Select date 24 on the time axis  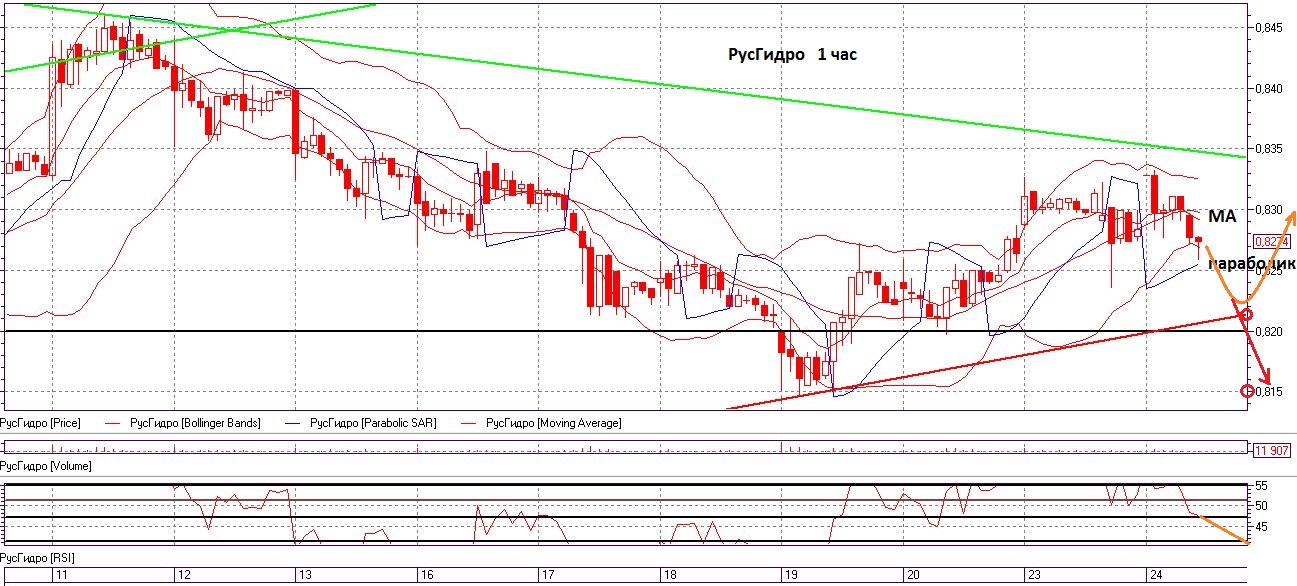tap(1156, 576)
